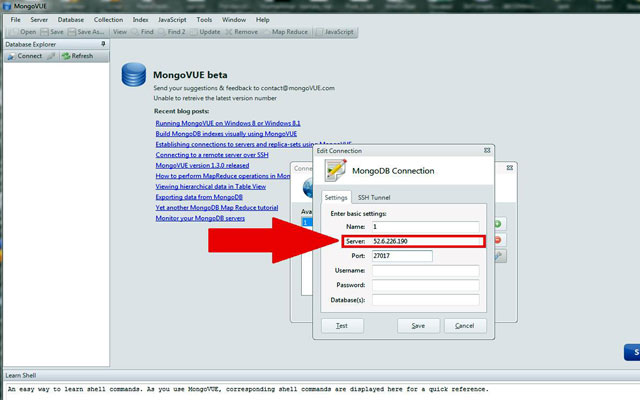This screenshot has height=400, width=640.
Task: Click the Connect icon in Database Explorer
Action: [x=11, y=56]
